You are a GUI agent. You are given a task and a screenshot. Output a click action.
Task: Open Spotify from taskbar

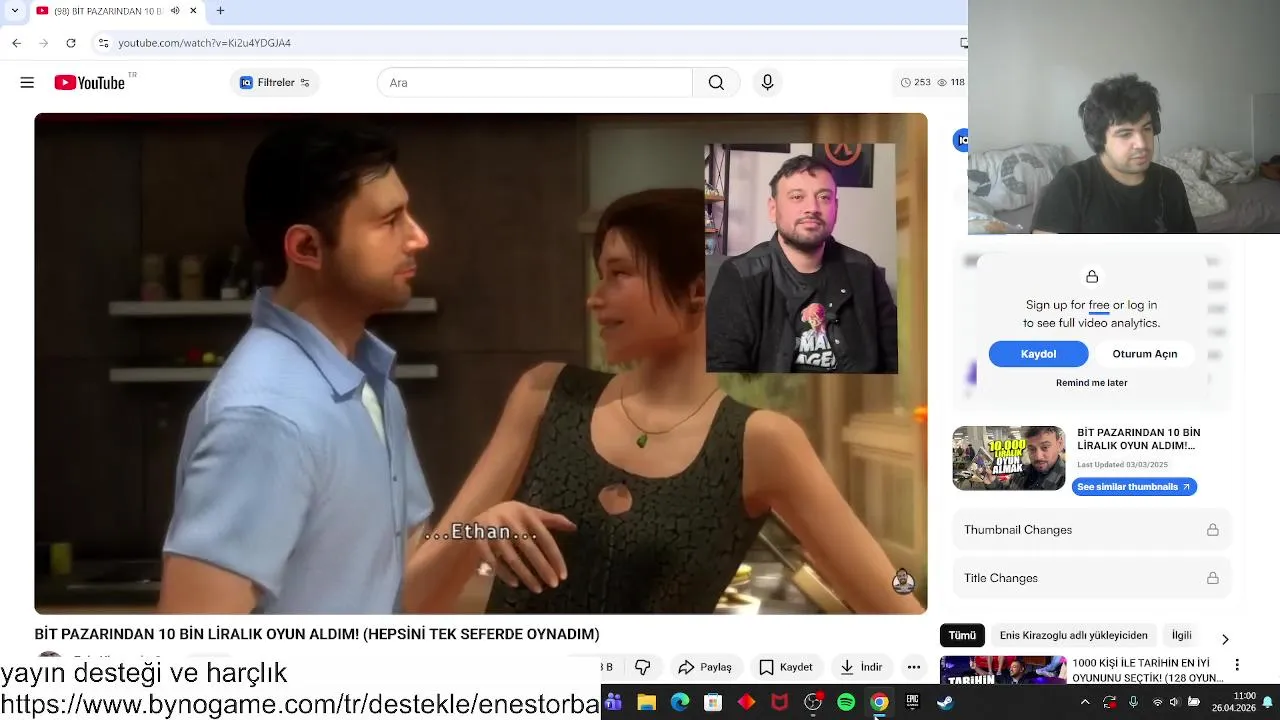(x=846, y=703)
